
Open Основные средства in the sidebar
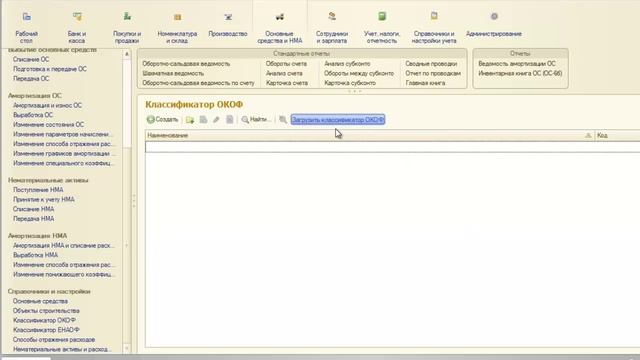pyautogui.click(x=40, y=301)
